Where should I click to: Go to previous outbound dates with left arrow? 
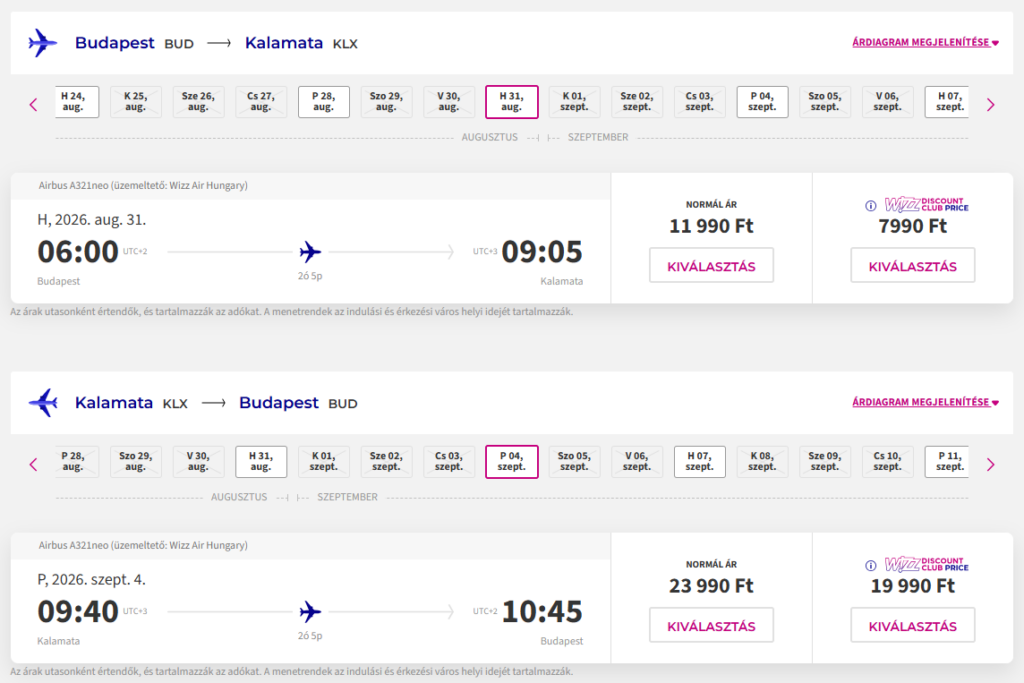33,104
